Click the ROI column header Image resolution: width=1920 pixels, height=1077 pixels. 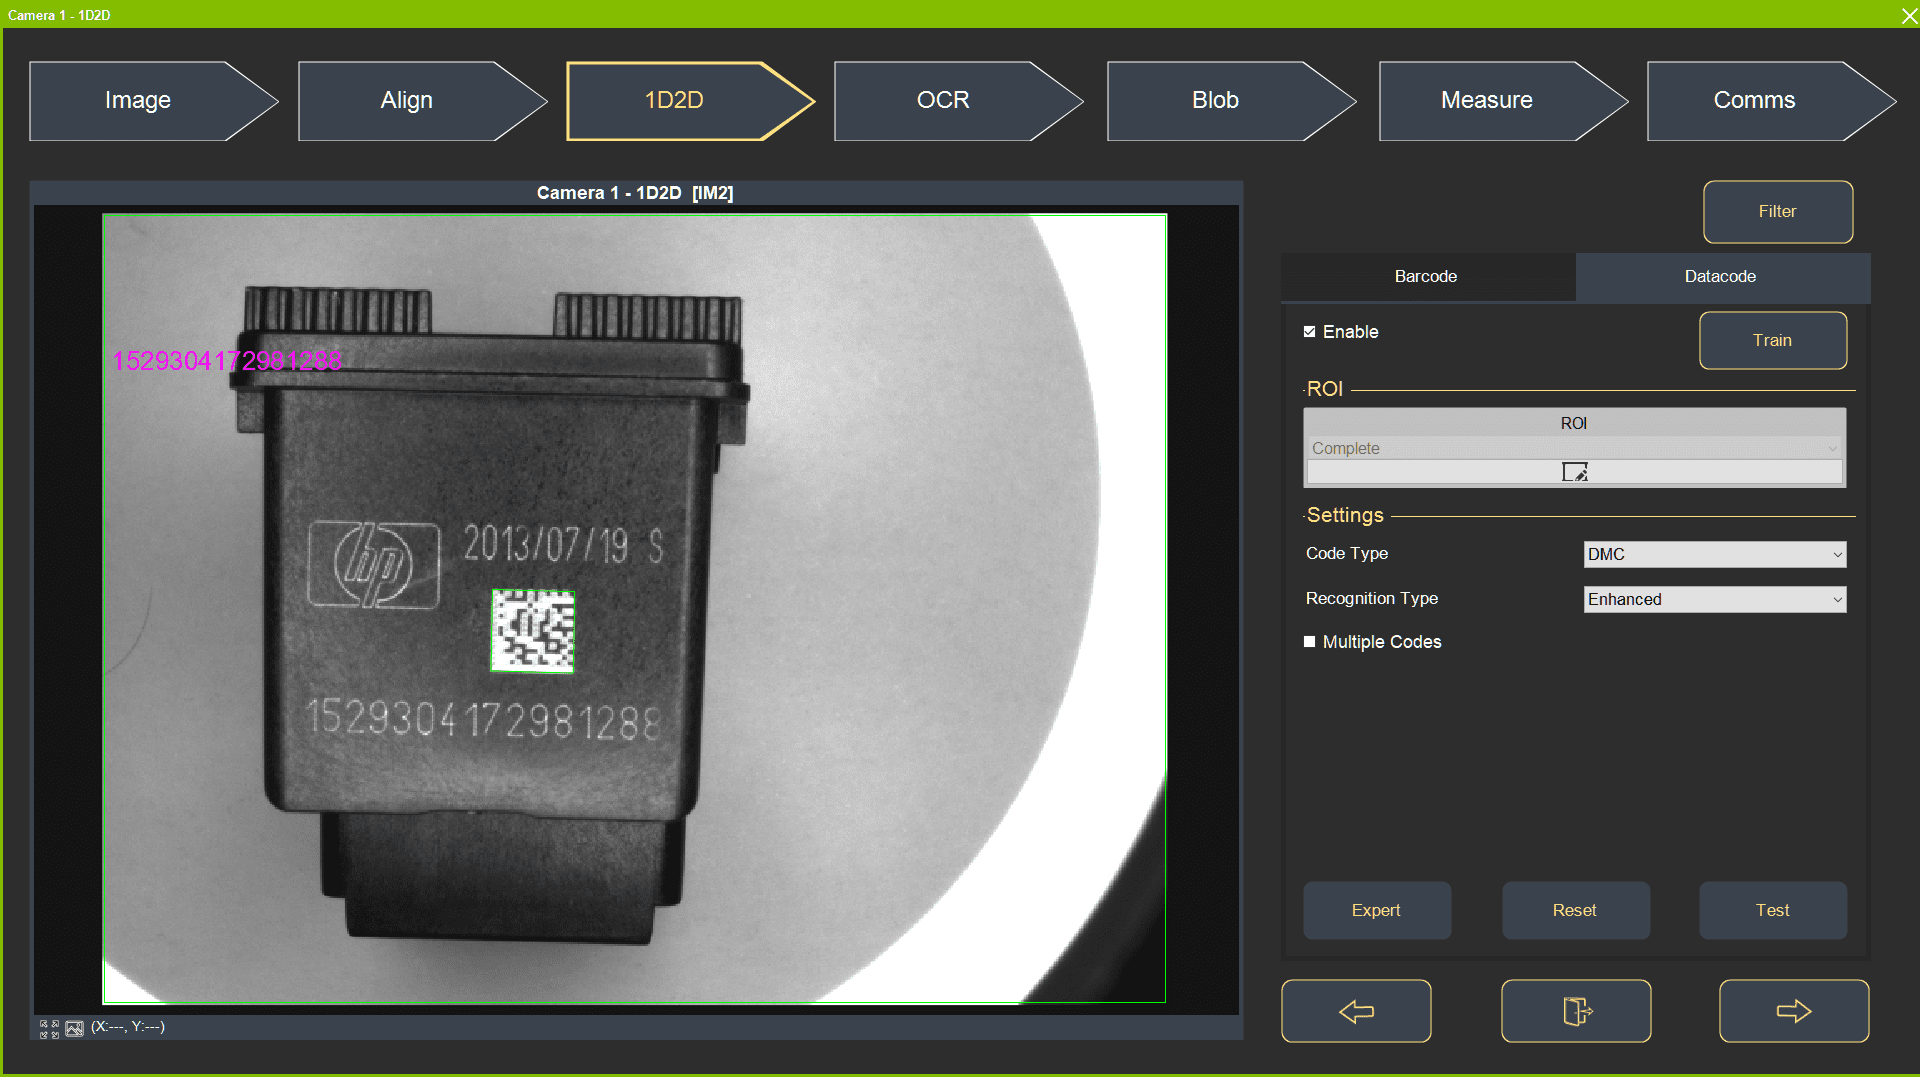coord(1574,423)
